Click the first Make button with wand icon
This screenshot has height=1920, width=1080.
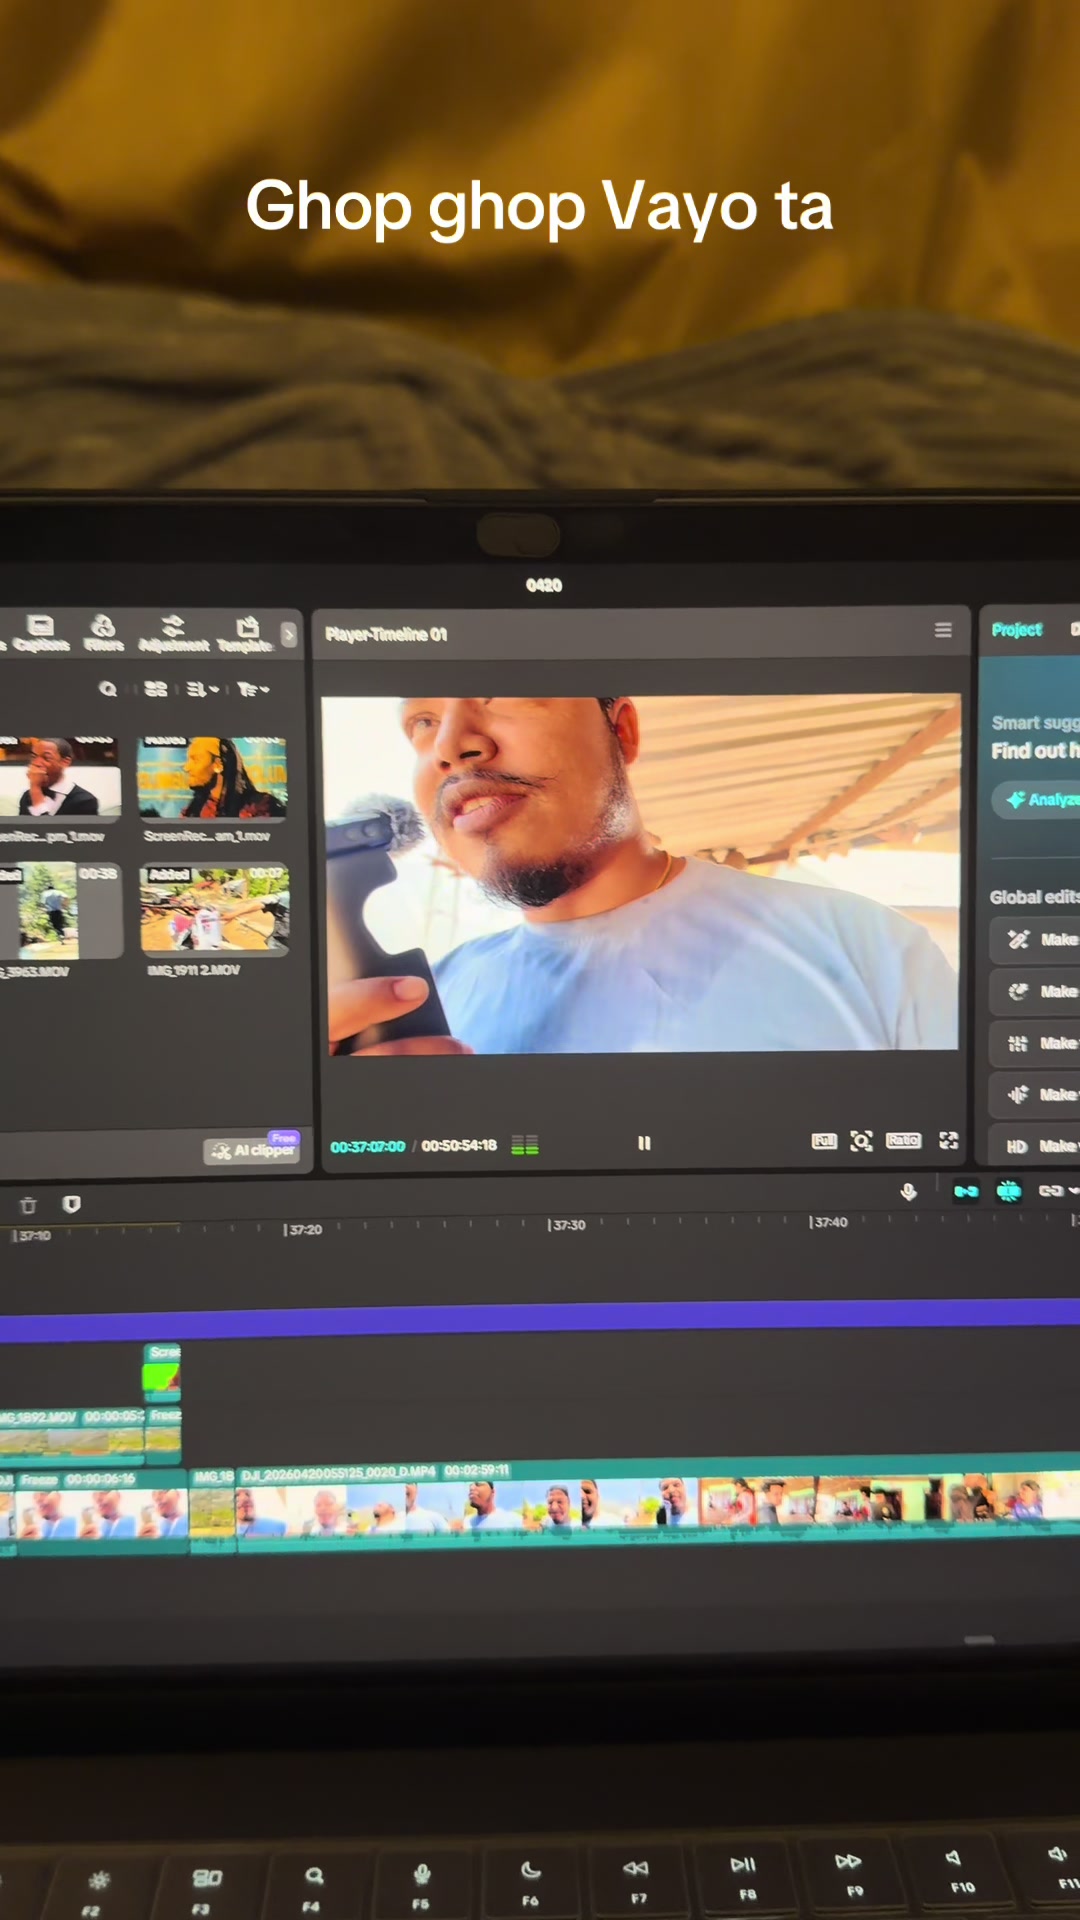[1036, 939]
